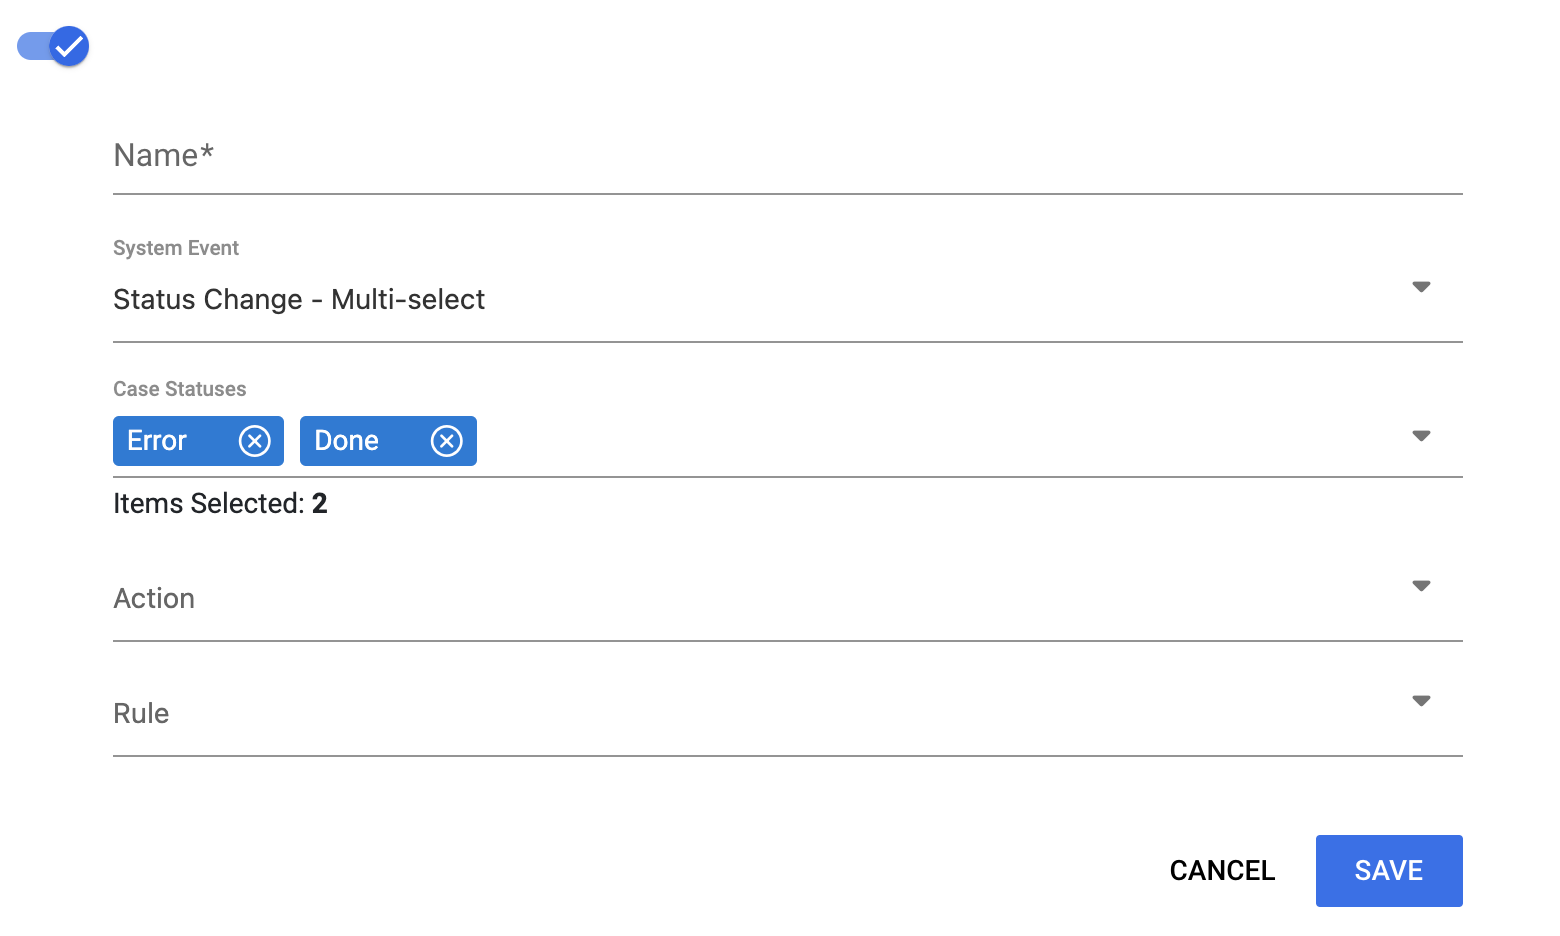1560x936 pixels.
Task: Click the Action field arrow icon
Action: [x=1421, y=586]
